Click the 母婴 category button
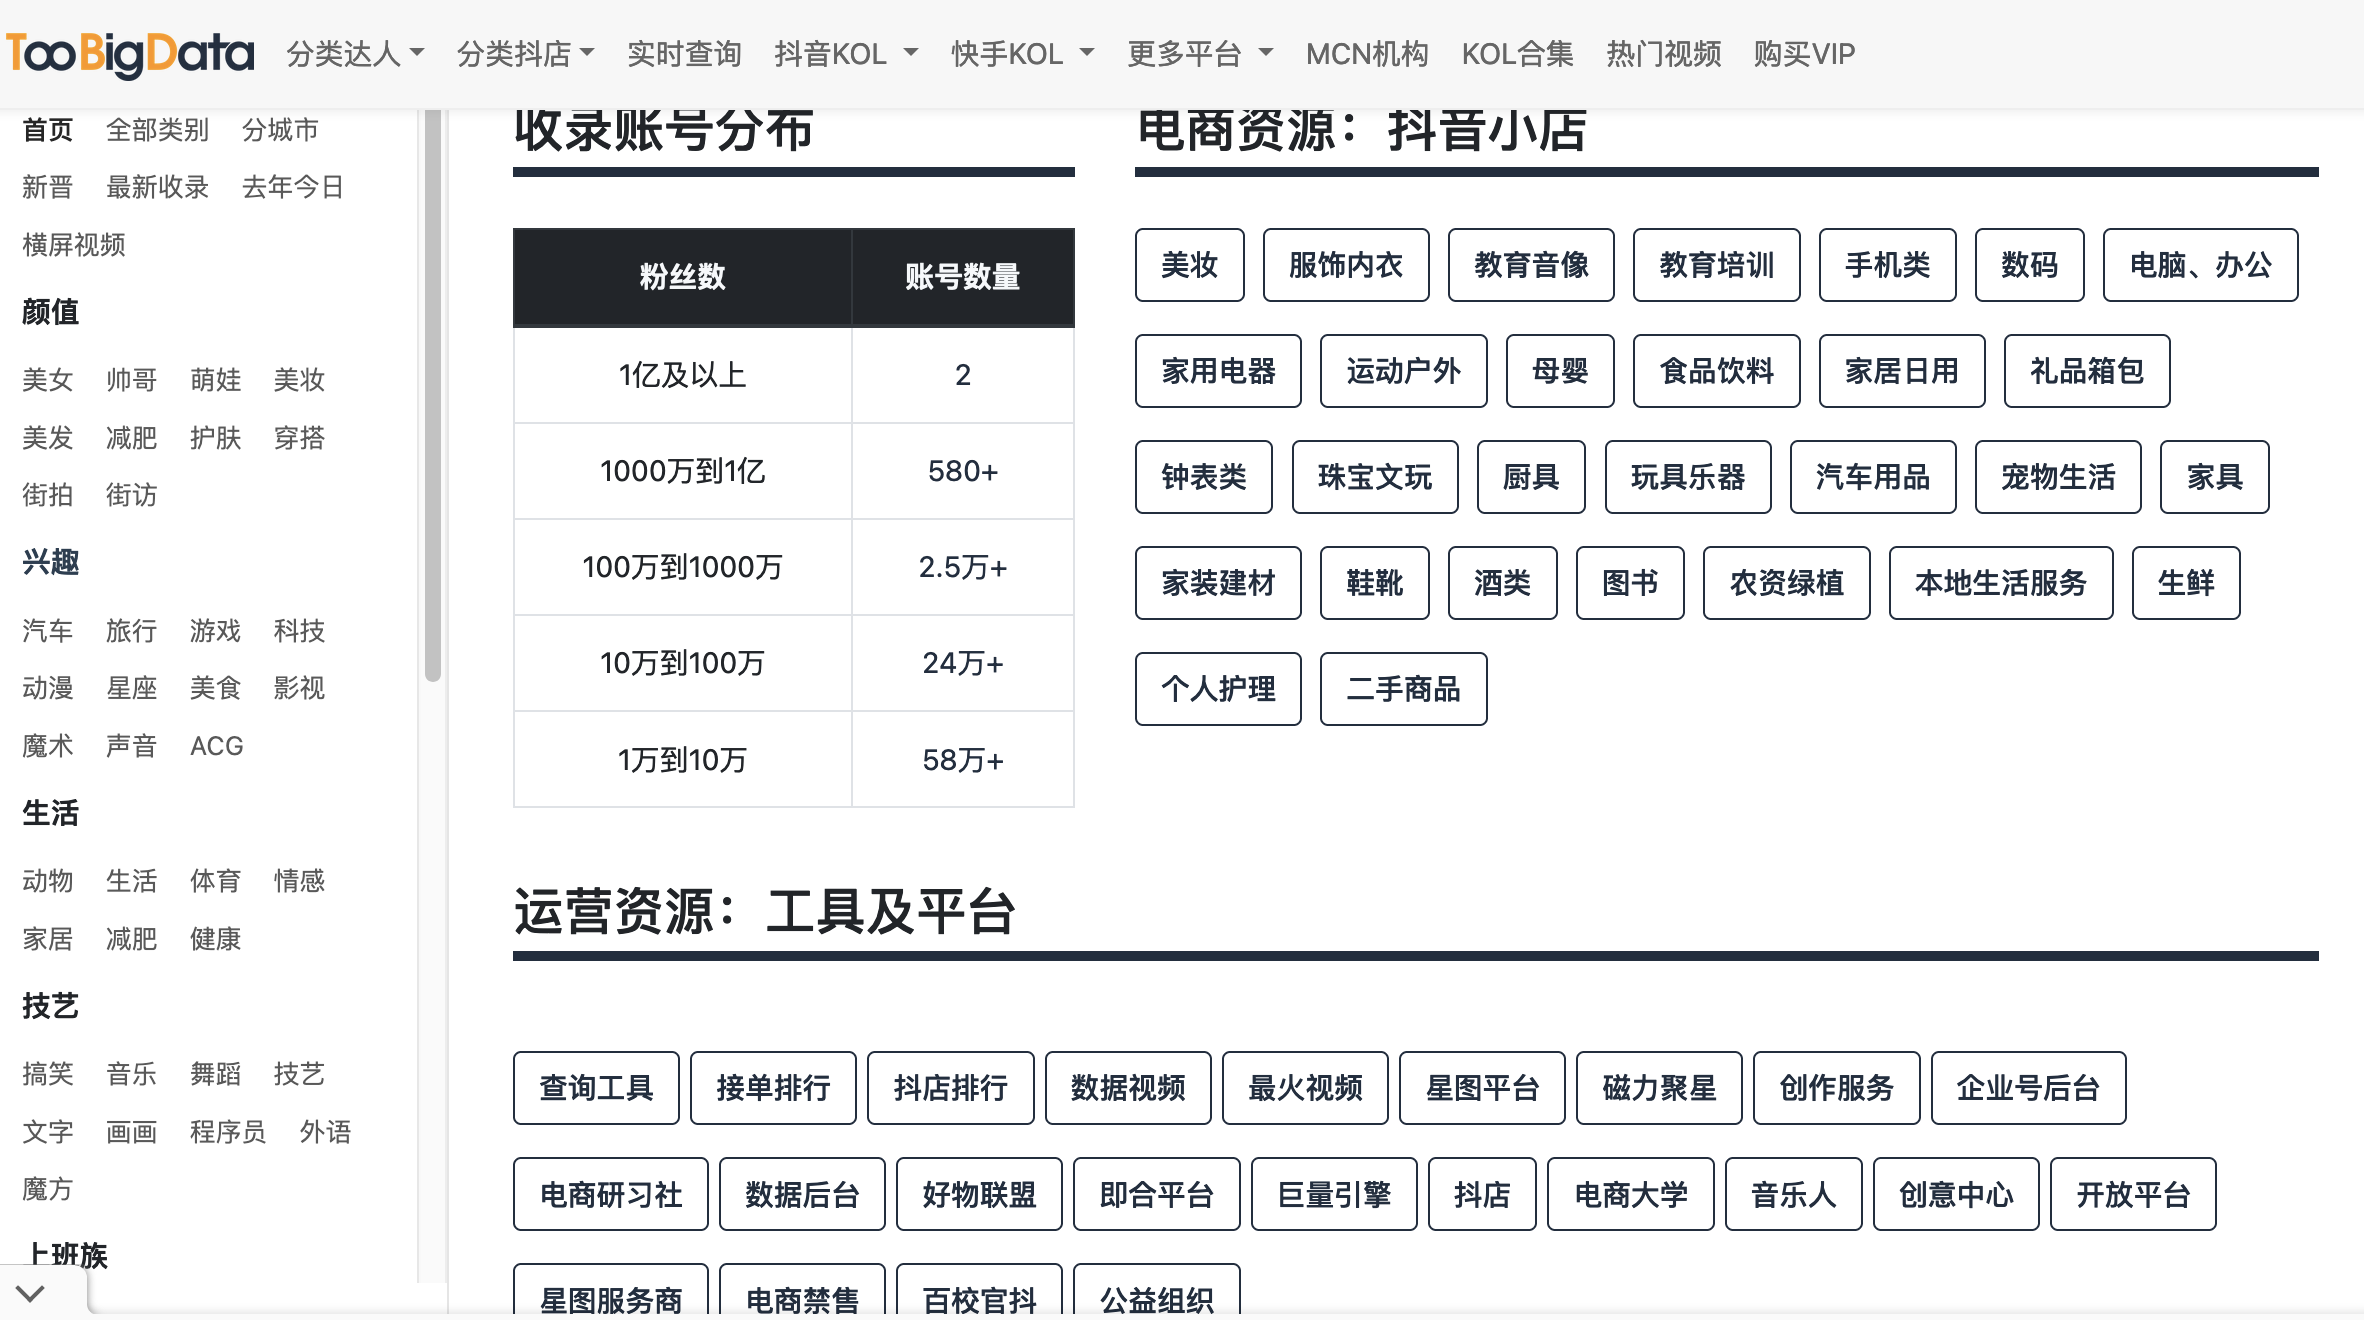Image resolution: width=2364 pixels, height=1320 pixels. 1560,371
